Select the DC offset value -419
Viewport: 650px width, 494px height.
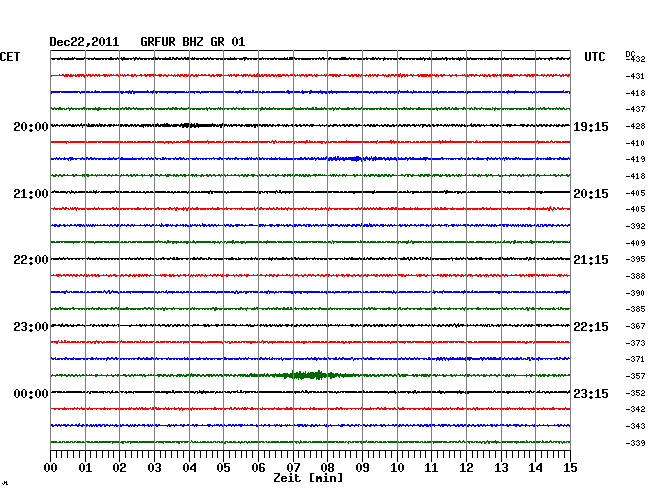635,159
